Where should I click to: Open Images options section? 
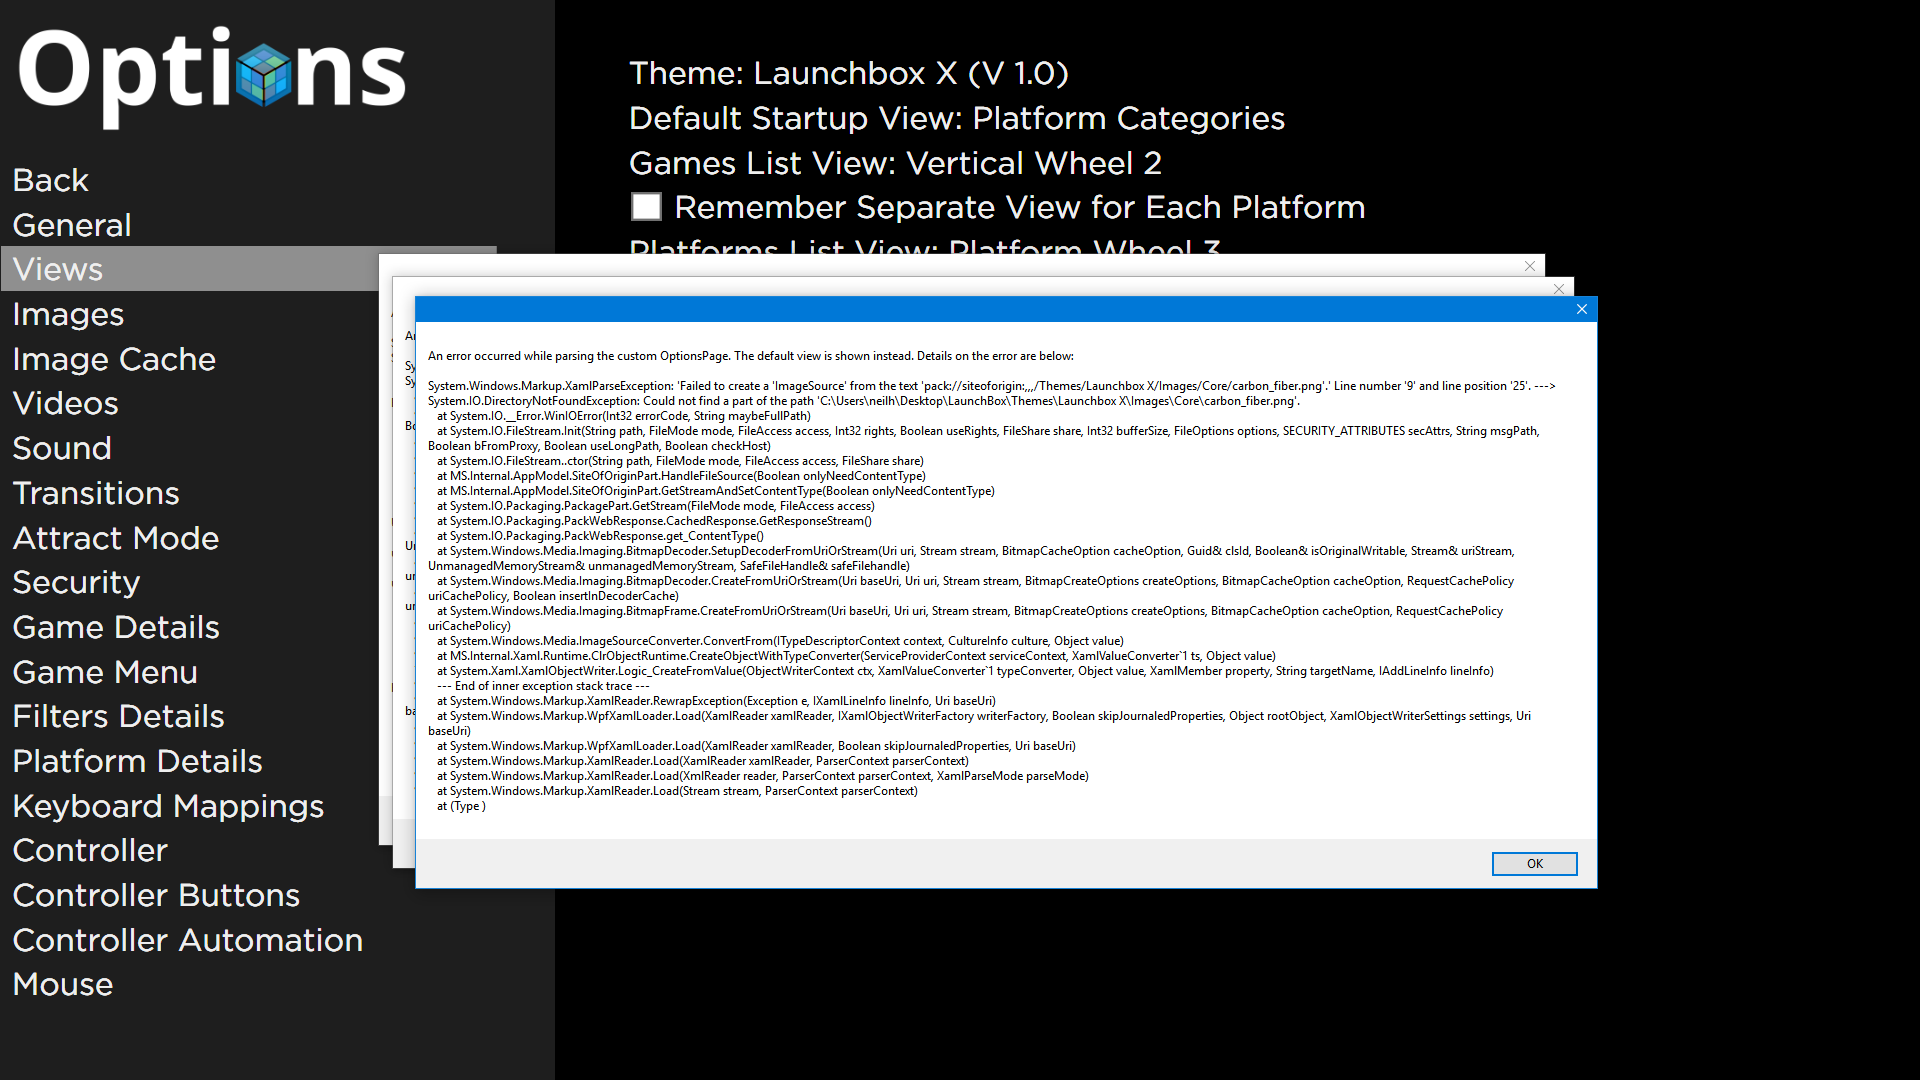[x=68, y=314]
